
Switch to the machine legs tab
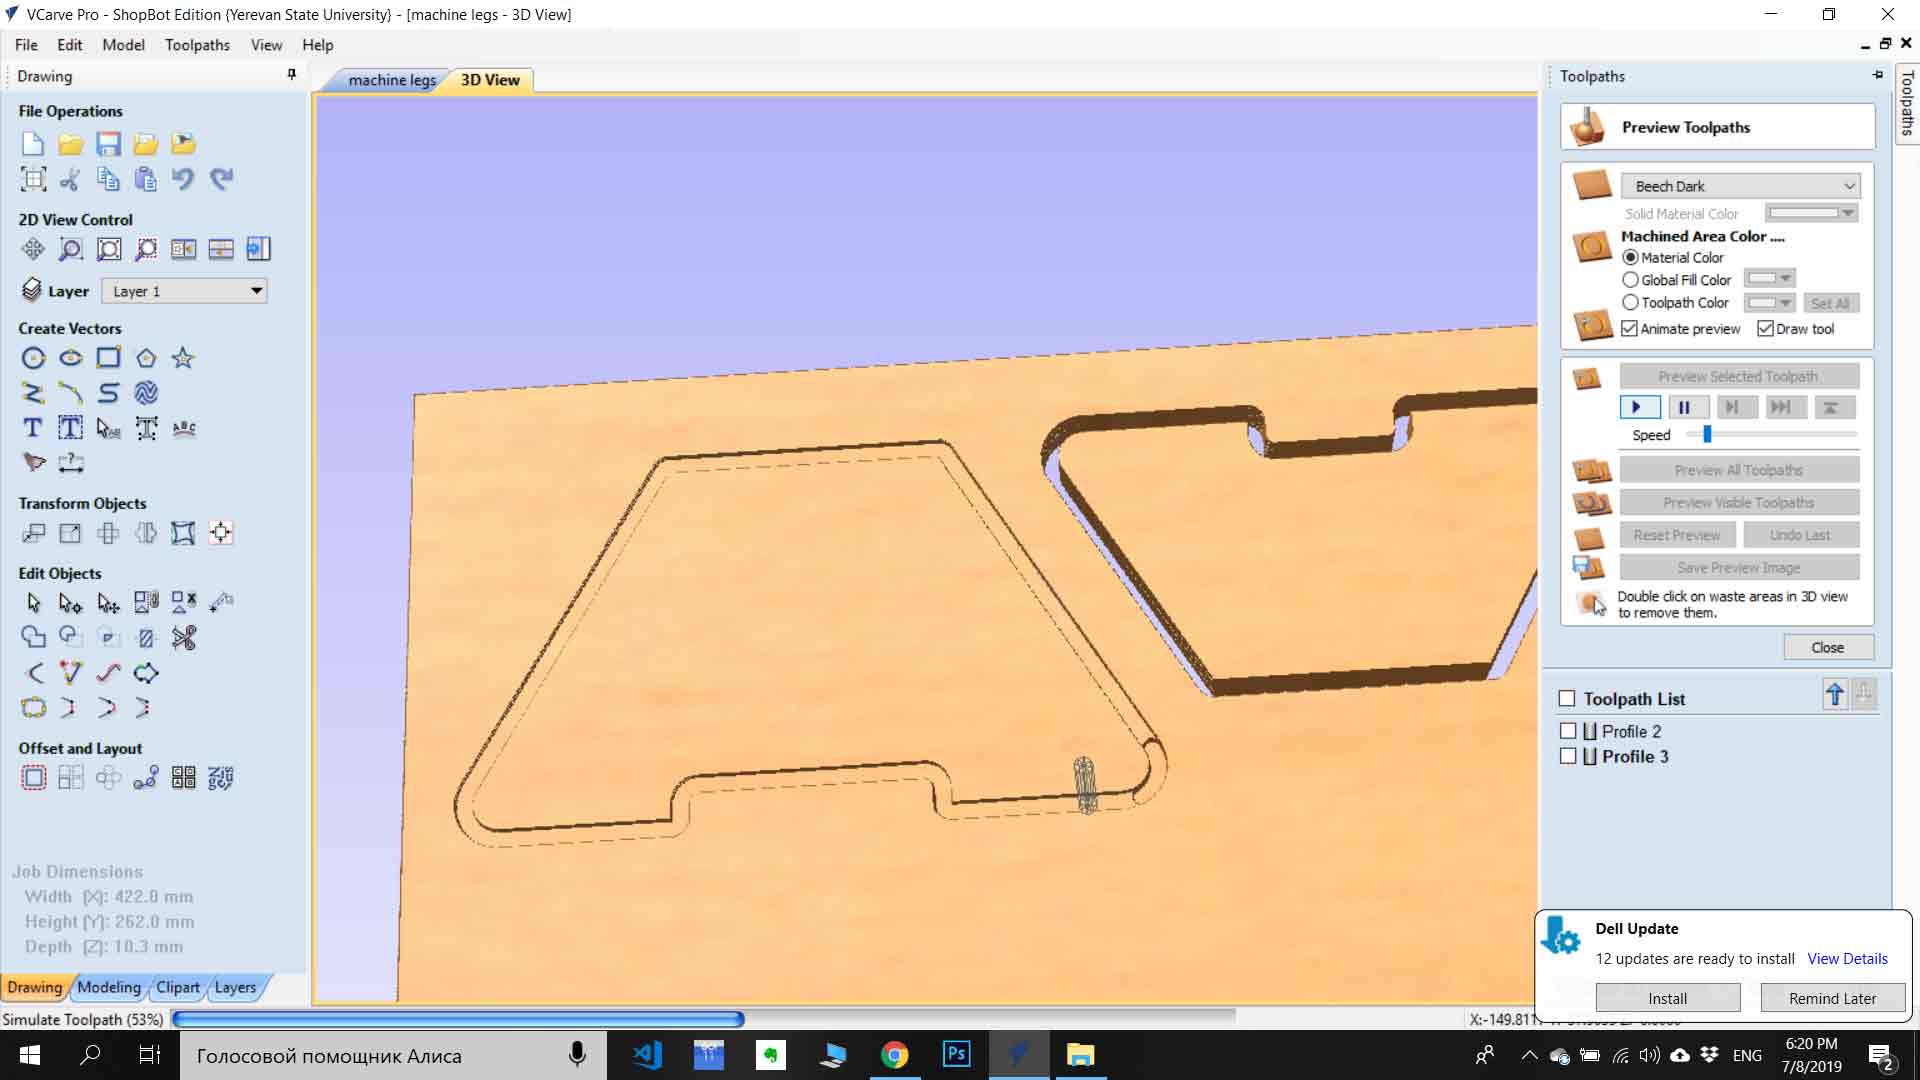pos(391,80)
